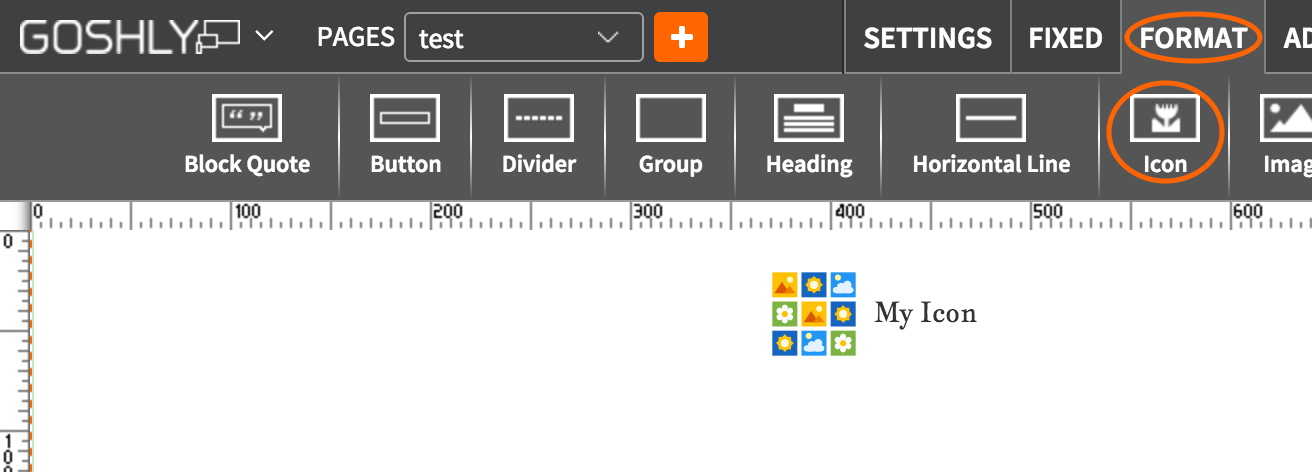Add a Horizontal Line element
The height and width of the screenshot is (472, 1312).
(990, 136)
